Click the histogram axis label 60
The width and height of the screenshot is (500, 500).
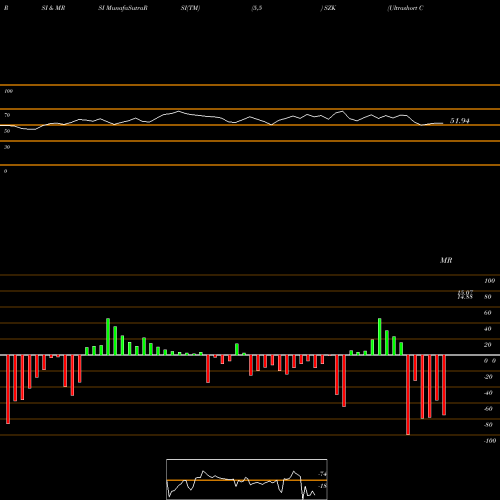coord(488,313)
